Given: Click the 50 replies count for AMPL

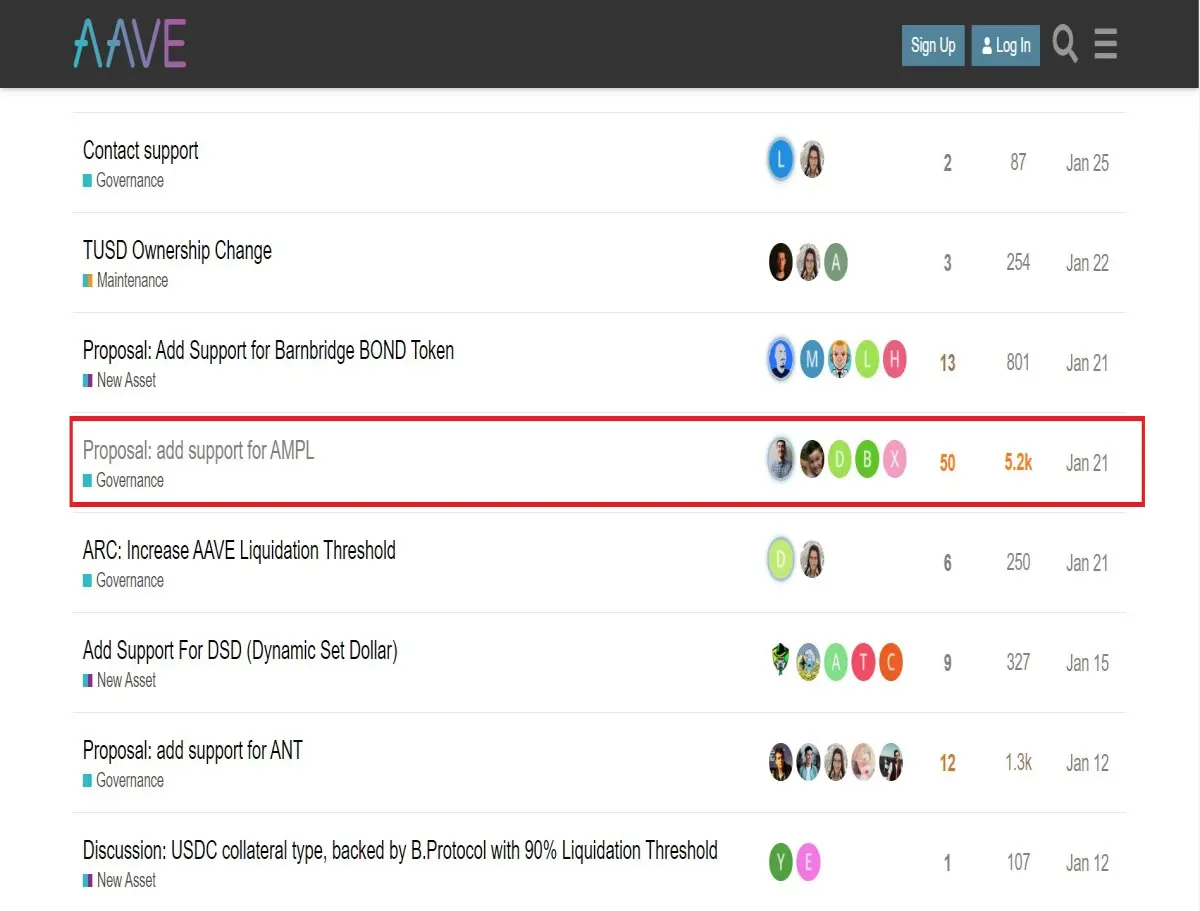Looking at the screenshot, I should pyautogui.click(x=947, y=463).
